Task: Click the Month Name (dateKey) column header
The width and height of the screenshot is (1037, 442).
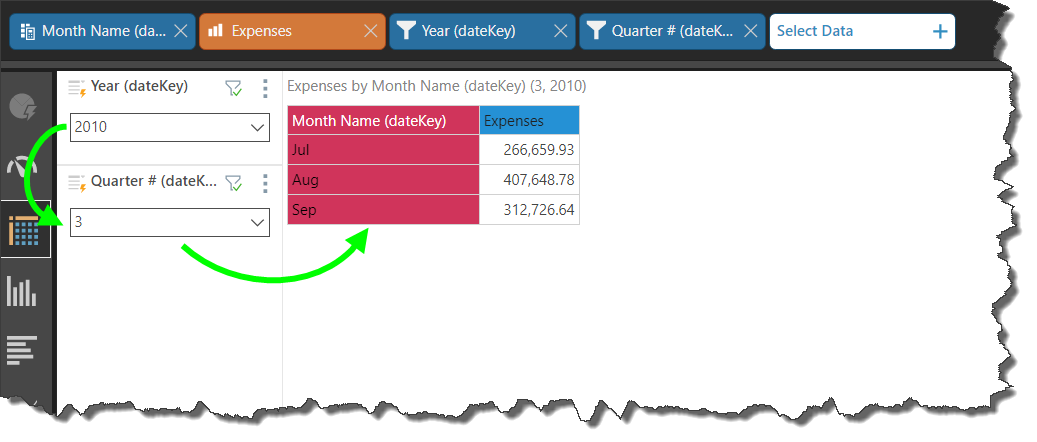Action: click(383, 121)
